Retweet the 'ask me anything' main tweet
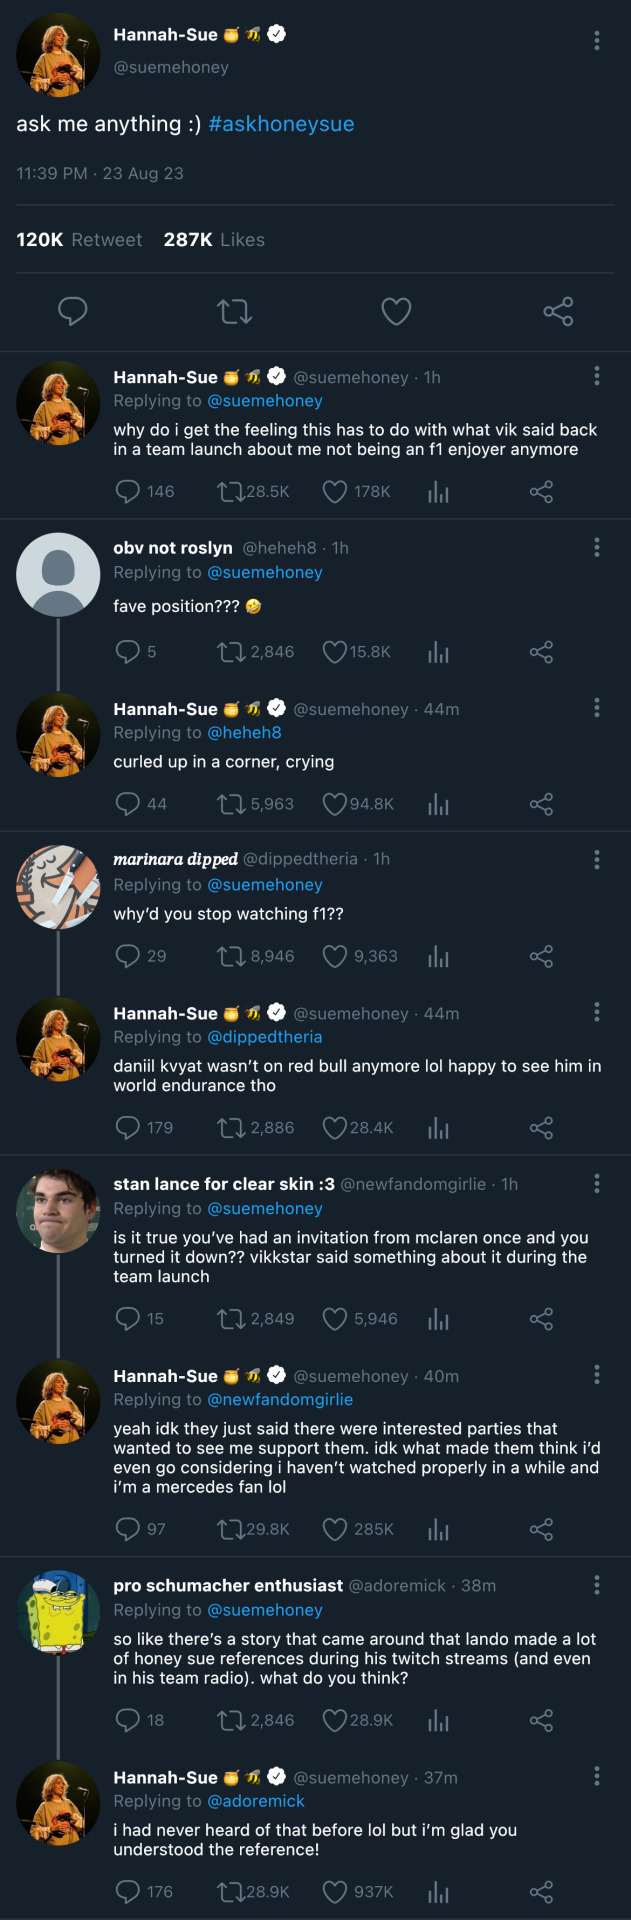This screenshot has height=1920, width=631. point(235,311)
